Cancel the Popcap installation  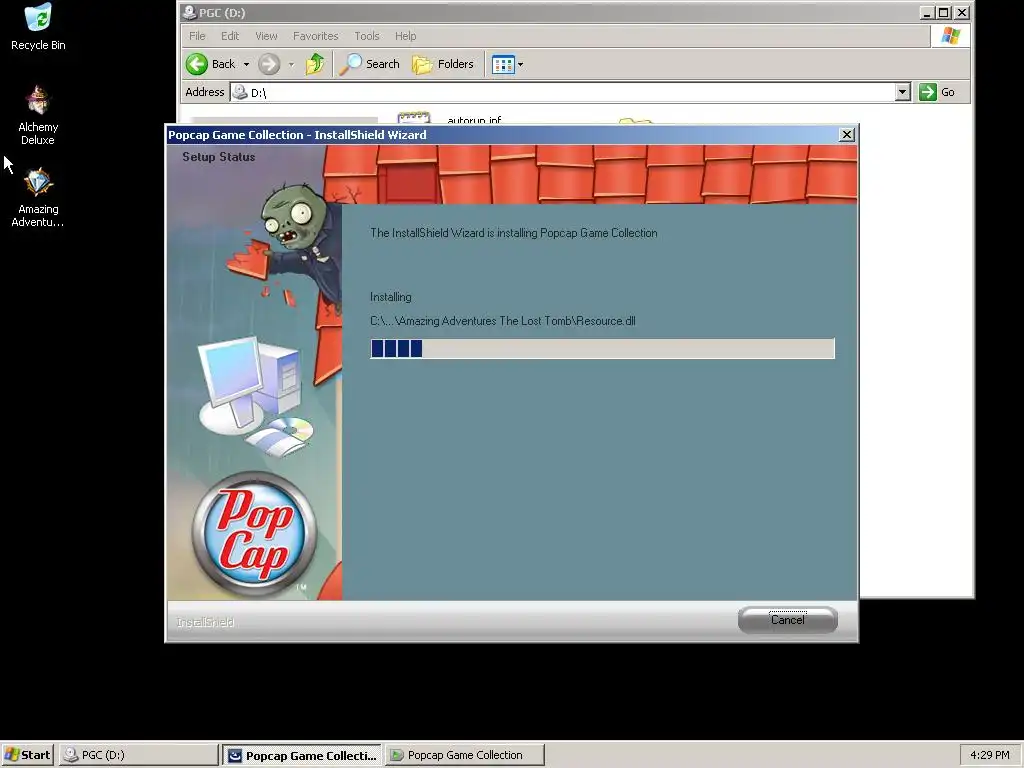pos(788,620)
